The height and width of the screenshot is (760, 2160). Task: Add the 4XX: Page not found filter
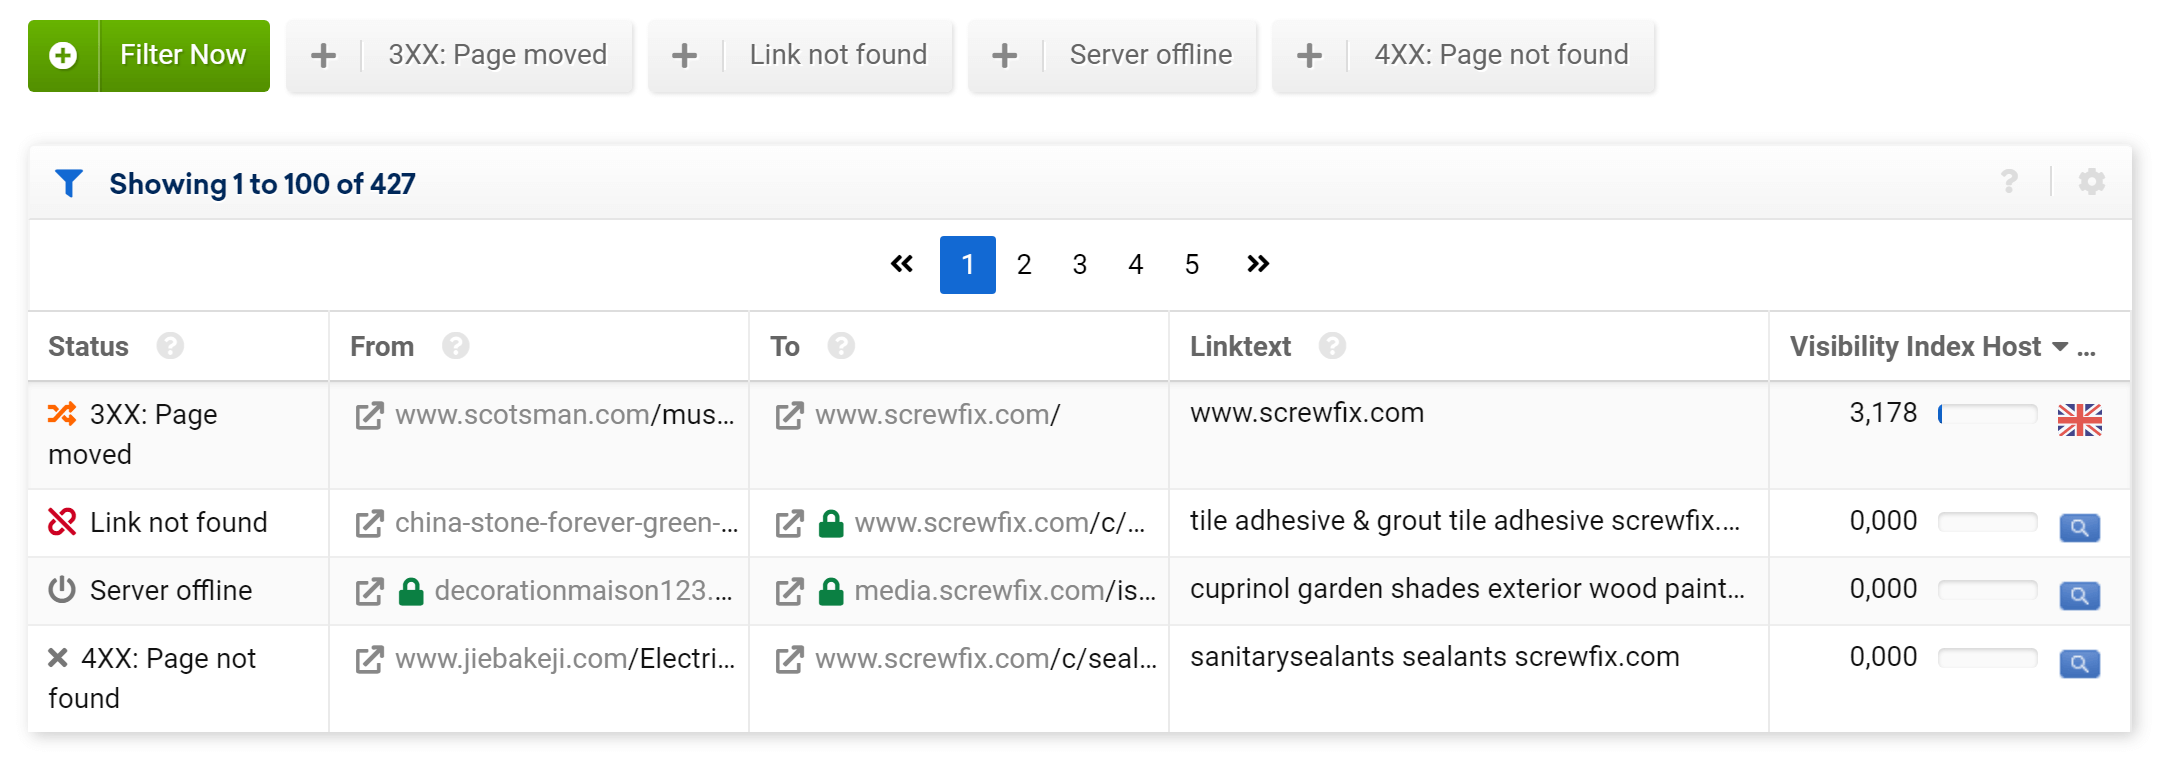pos(1464,56)
